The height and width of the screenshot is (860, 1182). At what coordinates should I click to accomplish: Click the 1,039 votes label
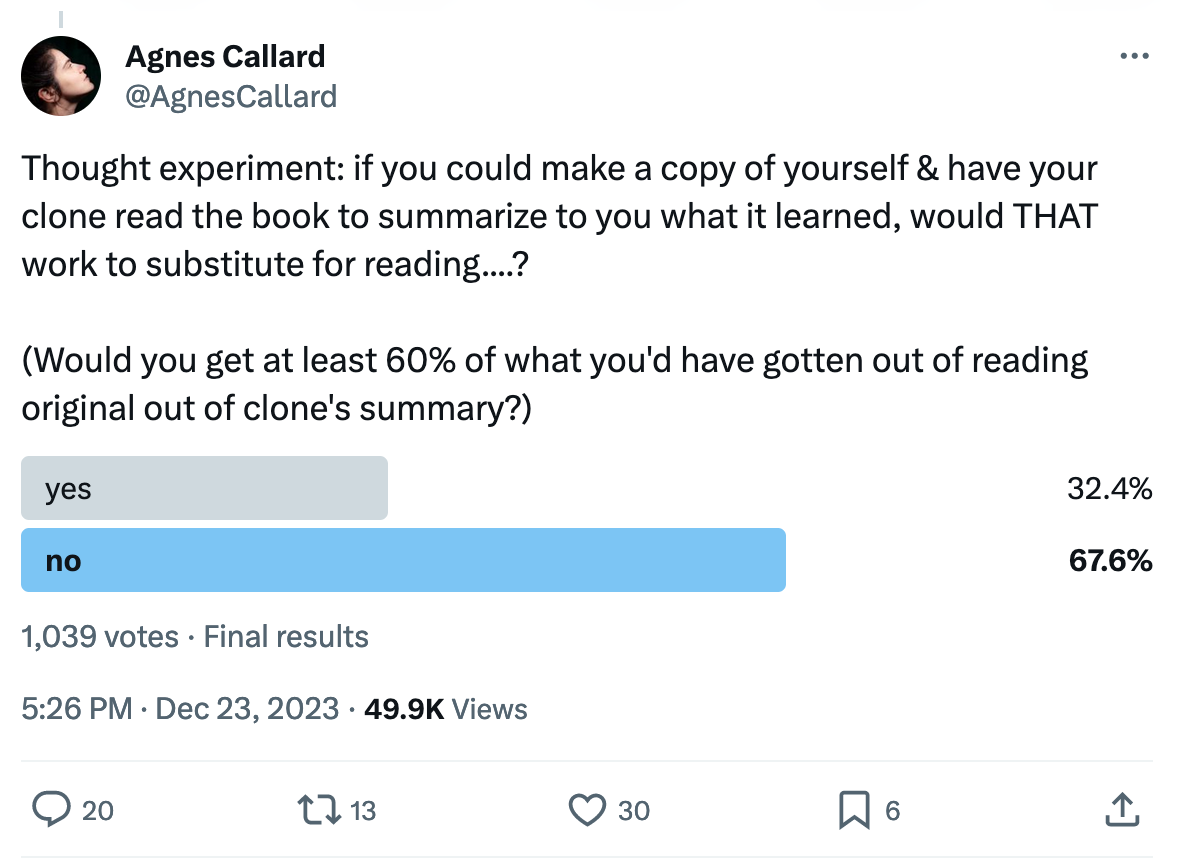click(x=98, y=636)
